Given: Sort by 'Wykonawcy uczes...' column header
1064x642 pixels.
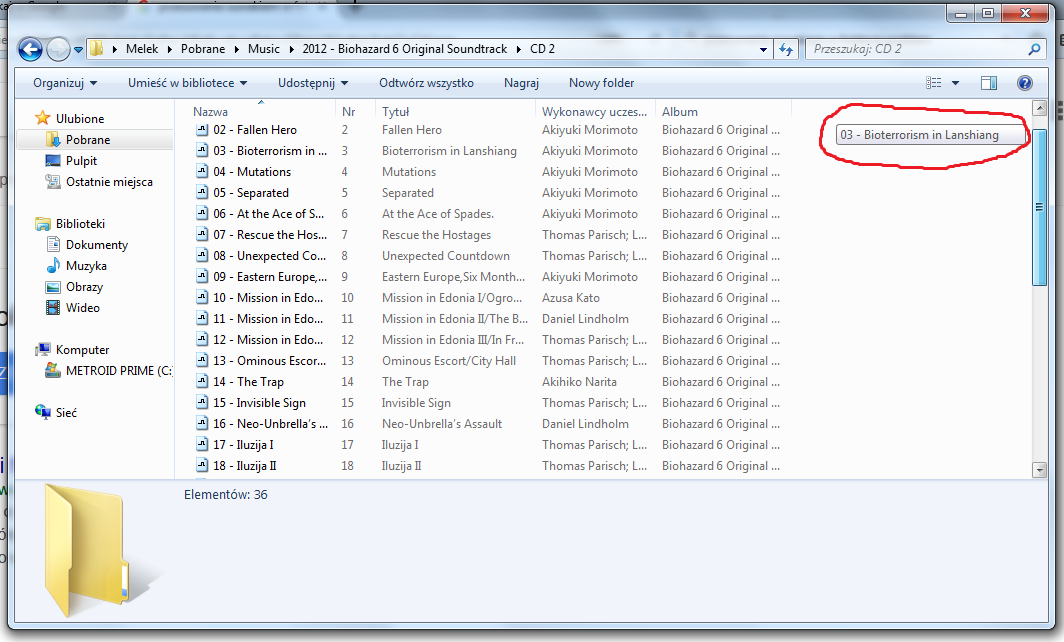Looking at the screenshot, I should click(594, 112).
